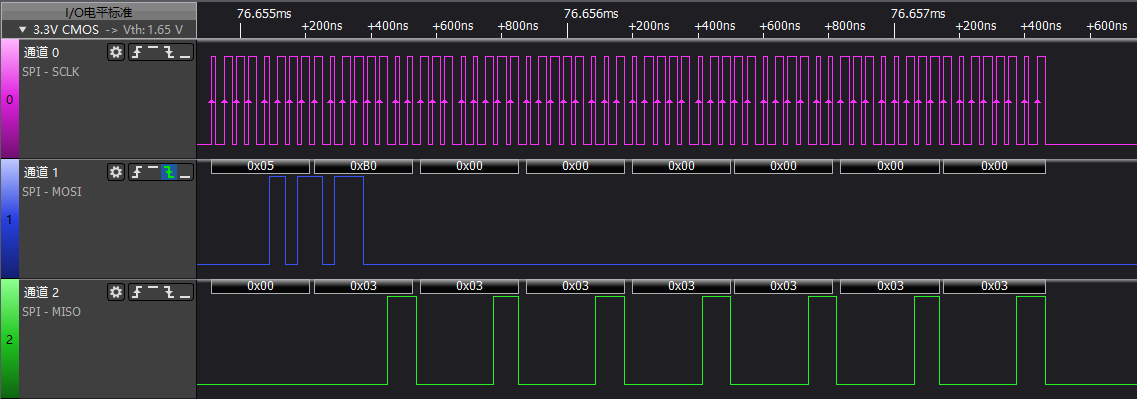This screenshot has width=1137, height=399.
Task: Disable active falling edge trigger on 通道 1
Action: tap(169, 172)
